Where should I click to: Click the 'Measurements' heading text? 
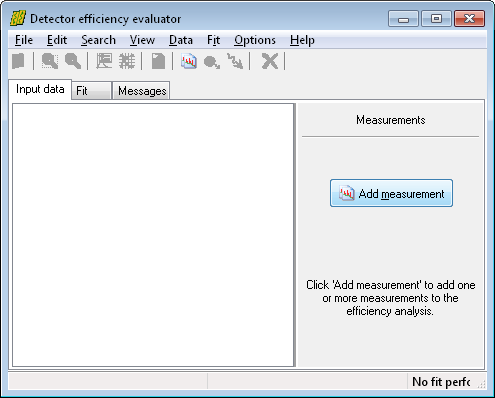(x=391, y=120)
